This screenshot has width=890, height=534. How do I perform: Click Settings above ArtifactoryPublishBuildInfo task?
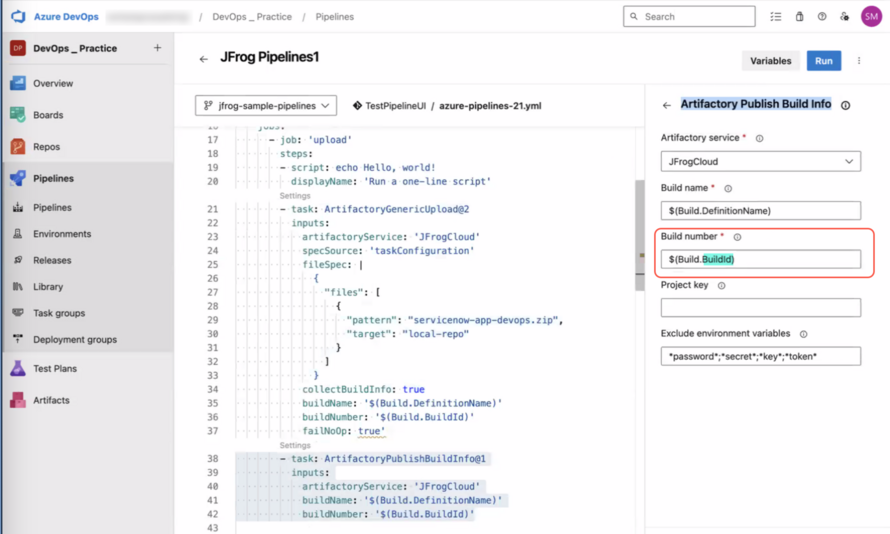[x=295, y=445]
